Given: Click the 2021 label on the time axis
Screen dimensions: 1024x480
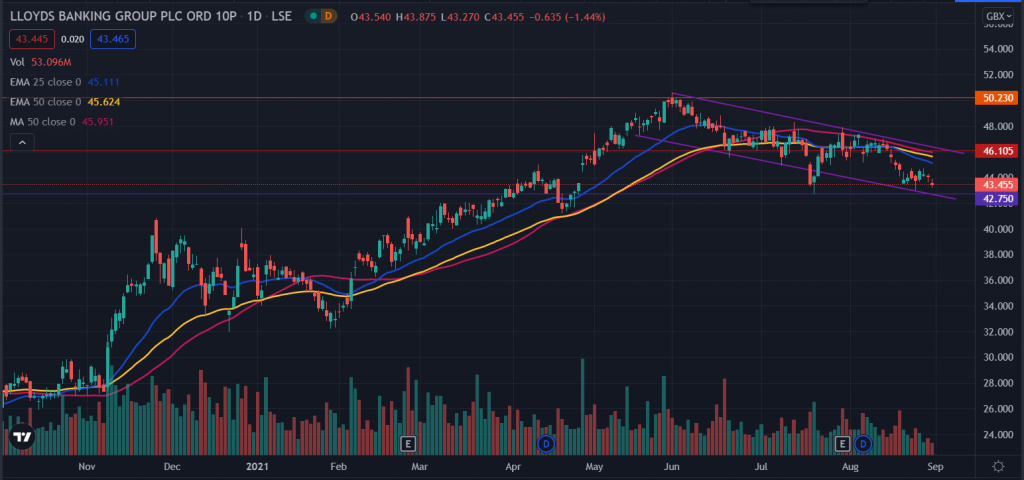Looking at the screenshot, I should point(255,467).
